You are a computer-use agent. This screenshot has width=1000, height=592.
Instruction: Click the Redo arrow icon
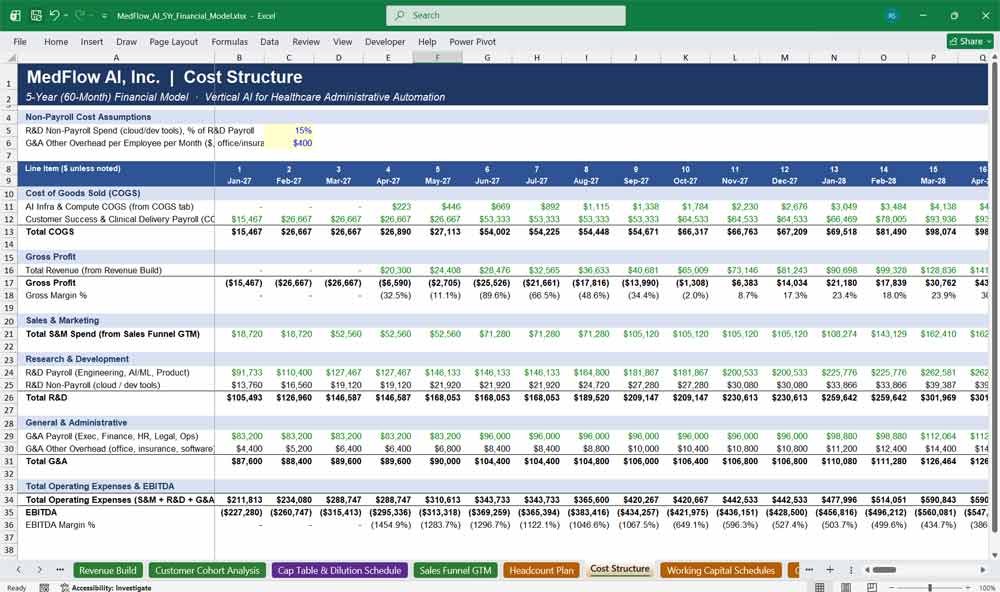(80, 15)
